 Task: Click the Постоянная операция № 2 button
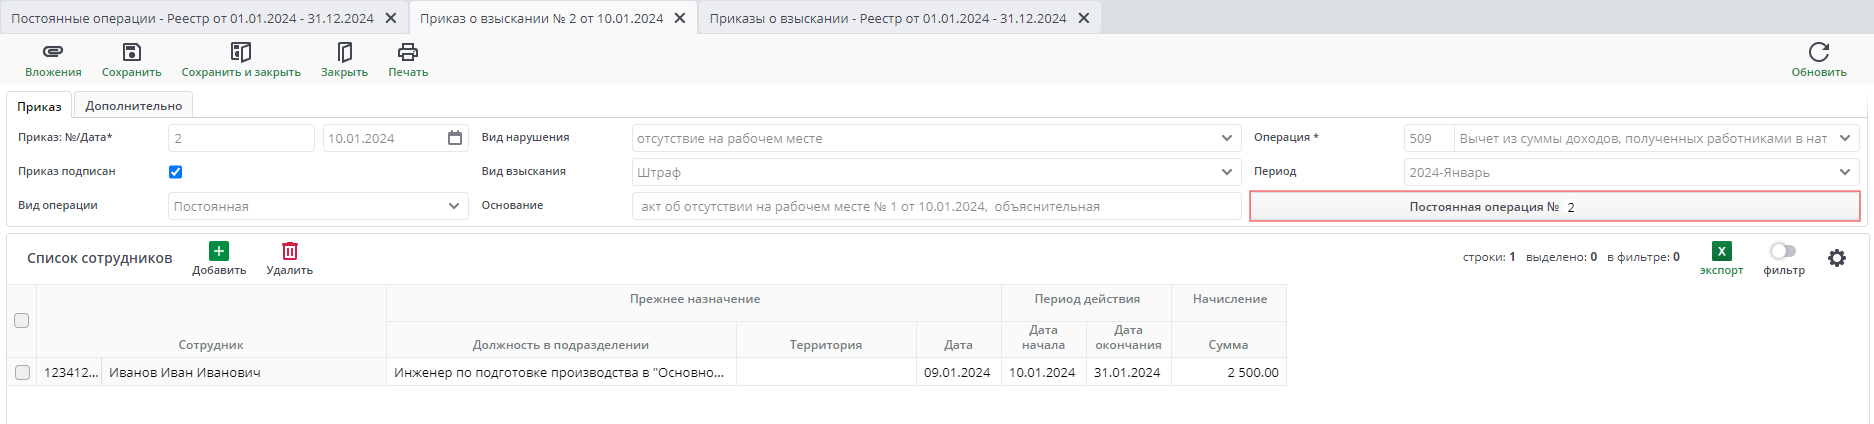pyautogui.click(x=1554, y=207)
